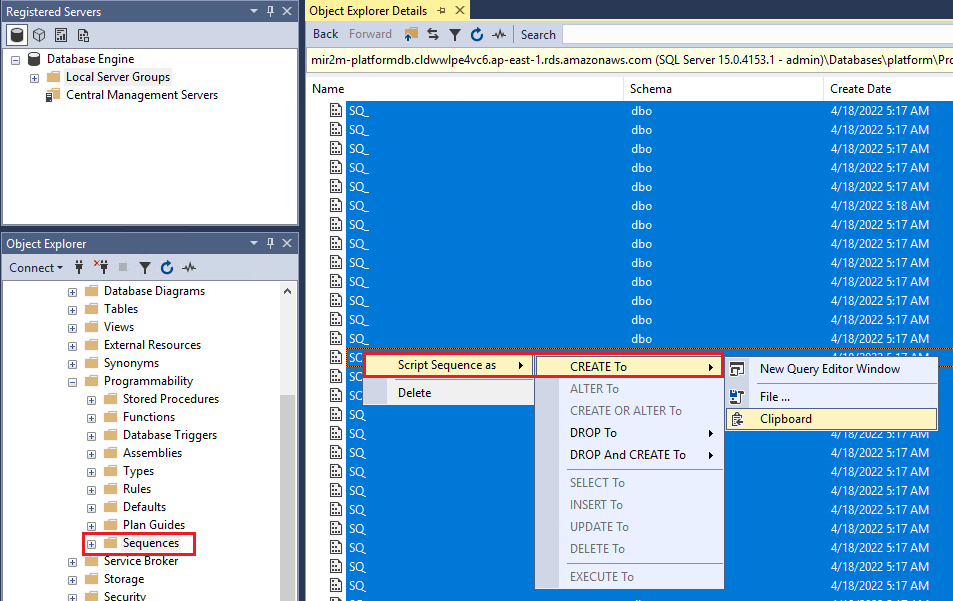Click Connect Object Explorer plug icon
Image resolution: width=953 pixels, height=601 pixels.
pos(79,267)
